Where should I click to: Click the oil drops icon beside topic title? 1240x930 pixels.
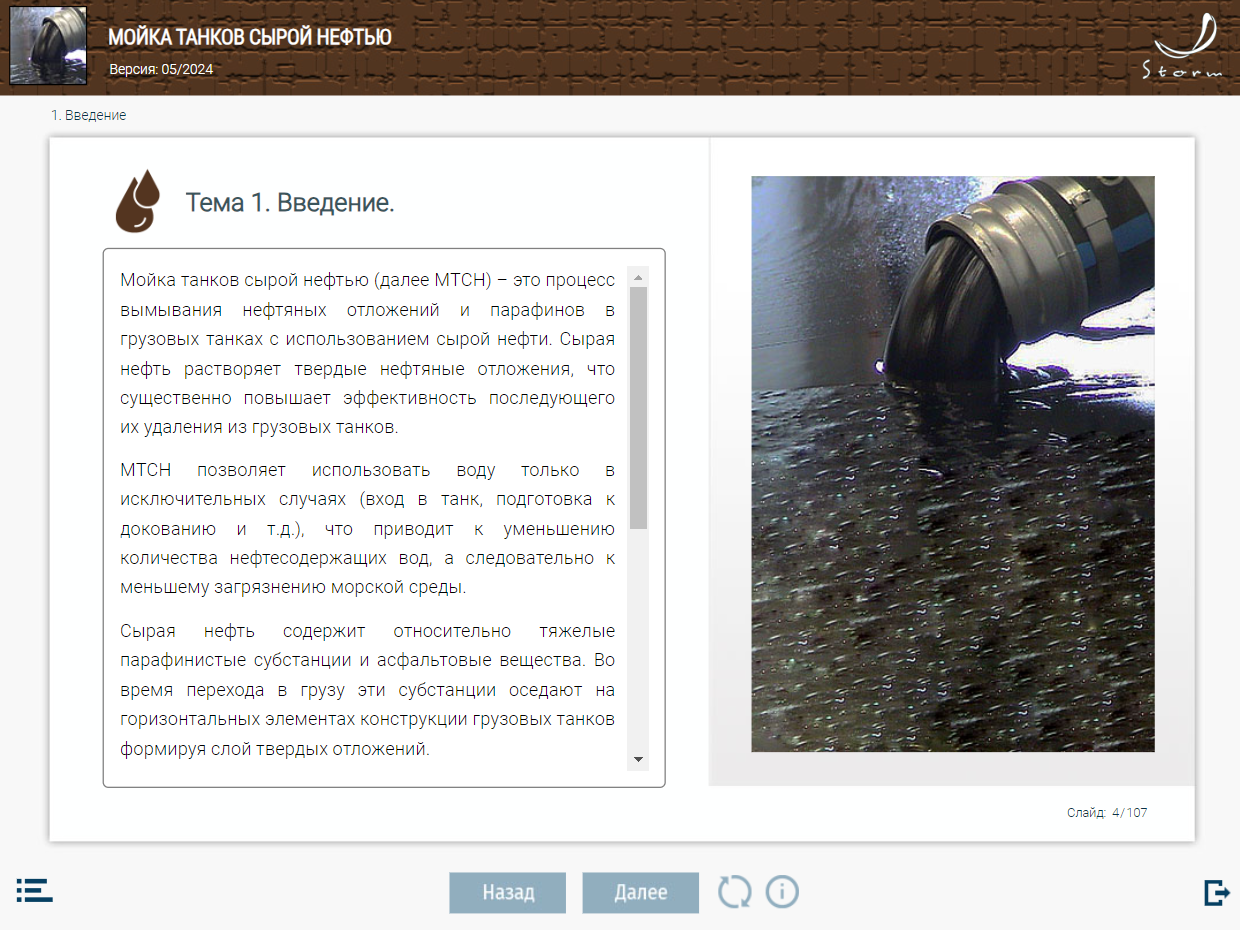pos(139,200)
